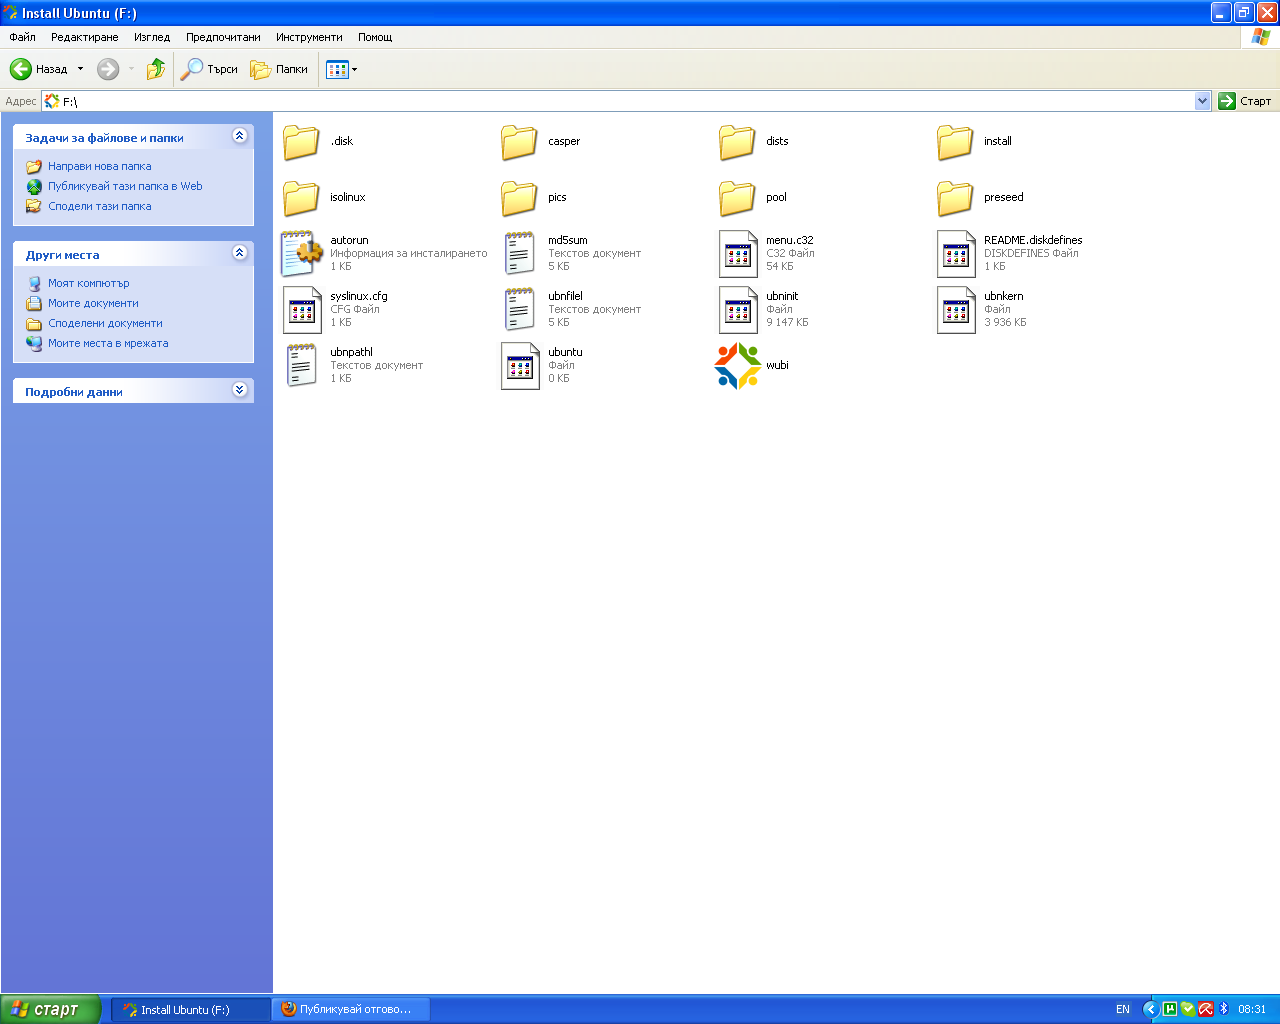Select the ubninit file
The image size is (1280, 1024).
[x=764, y=310]
